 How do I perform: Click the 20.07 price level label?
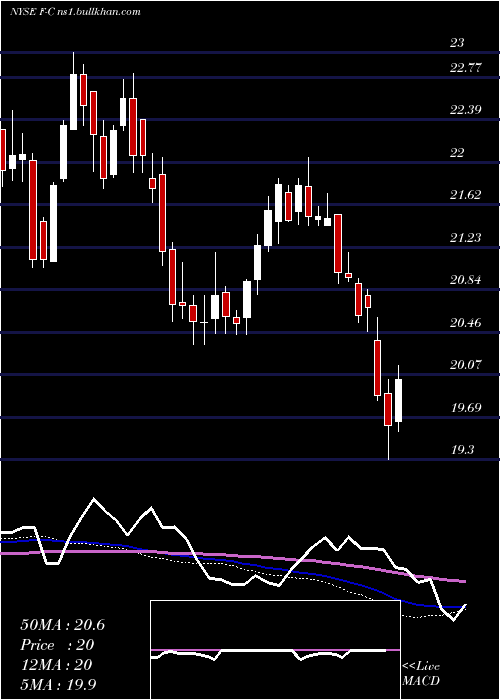pyautogui.click(x=466, y=365)
